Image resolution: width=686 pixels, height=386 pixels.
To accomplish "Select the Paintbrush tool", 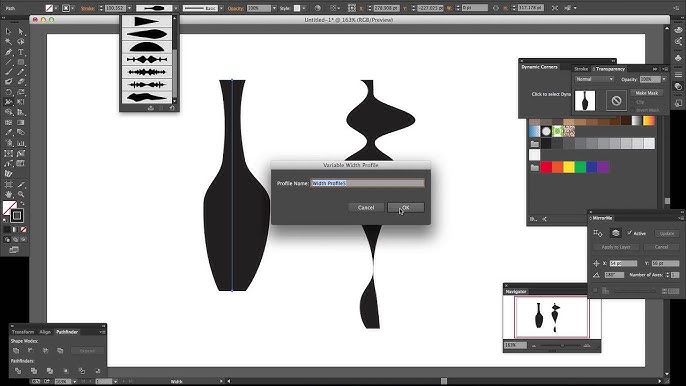I will pyautogui.click(x=8, y=72).
